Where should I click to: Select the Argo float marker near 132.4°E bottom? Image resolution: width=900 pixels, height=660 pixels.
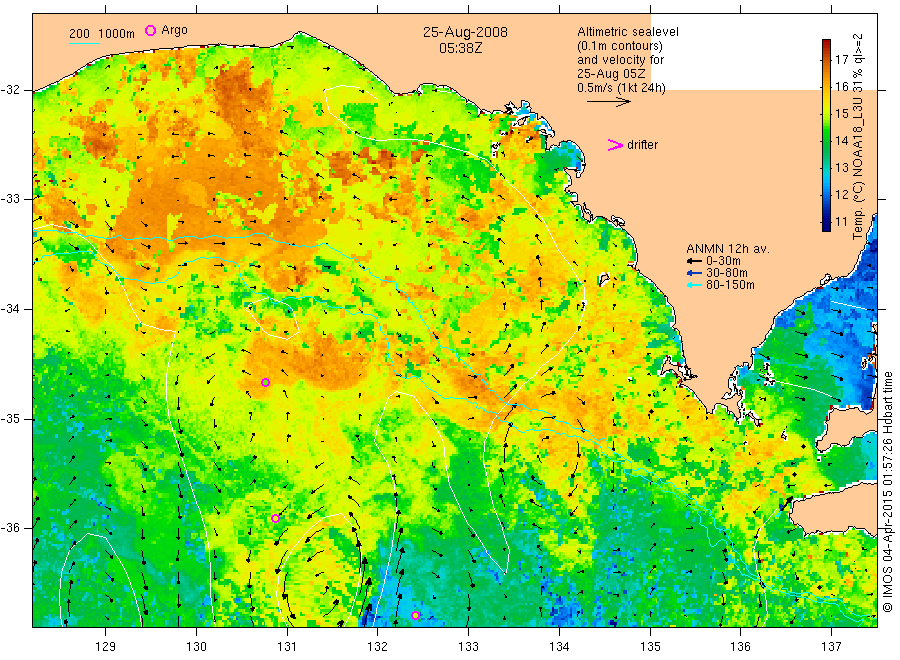coord(416,615)
